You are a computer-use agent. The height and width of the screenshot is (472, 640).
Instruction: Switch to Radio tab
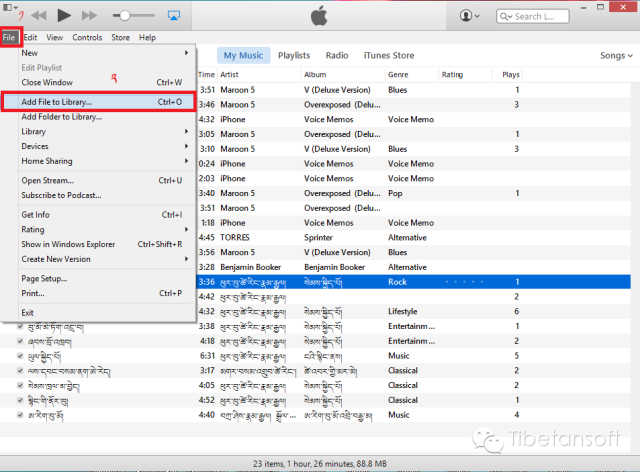tap(337, 56)
